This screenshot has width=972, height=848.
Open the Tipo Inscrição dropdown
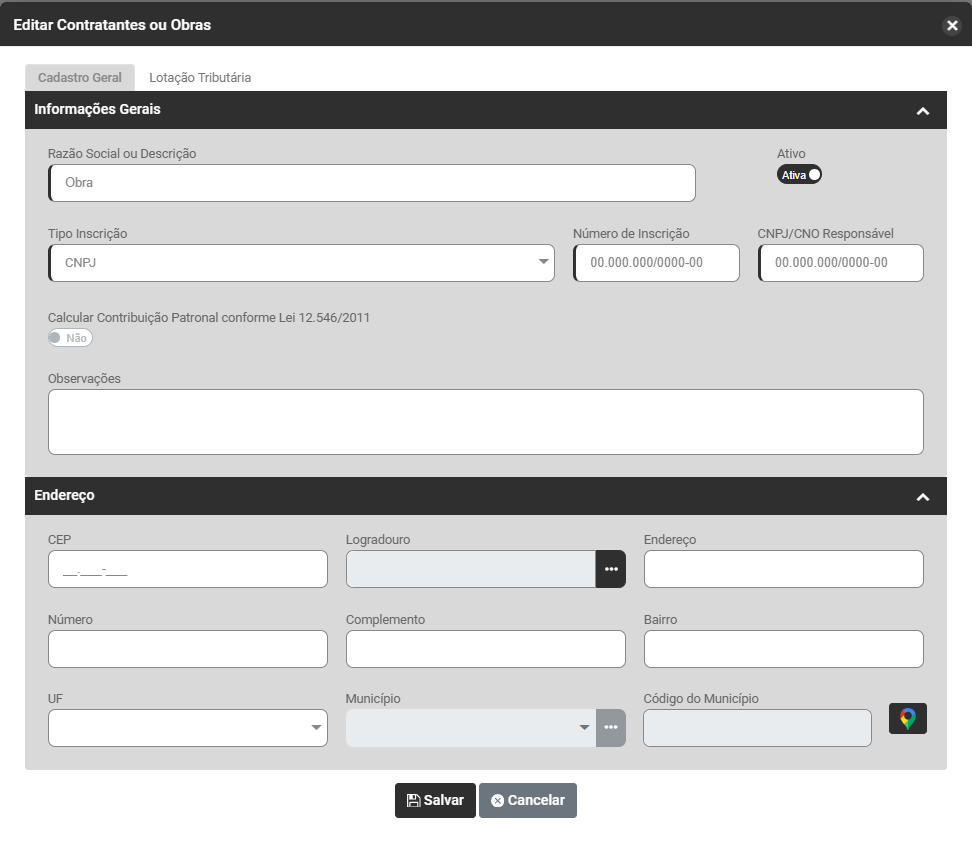tap(301, 263)
